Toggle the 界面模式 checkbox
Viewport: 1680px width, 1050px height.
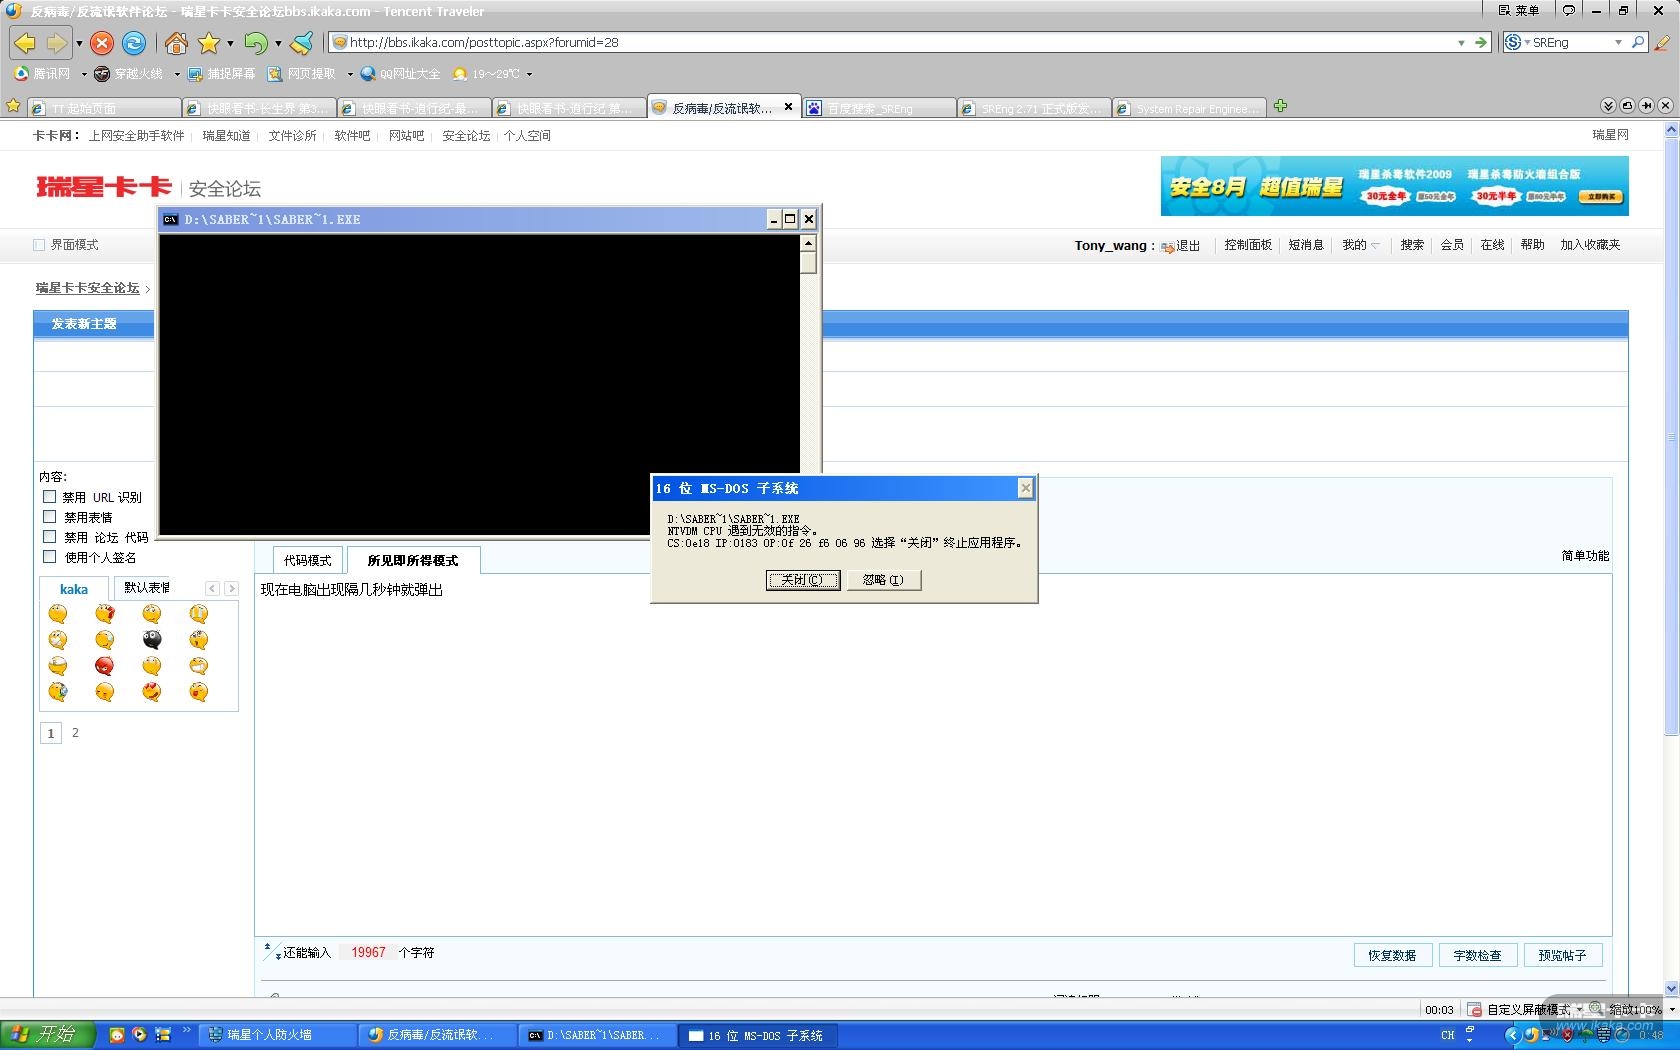pos(39,244)
